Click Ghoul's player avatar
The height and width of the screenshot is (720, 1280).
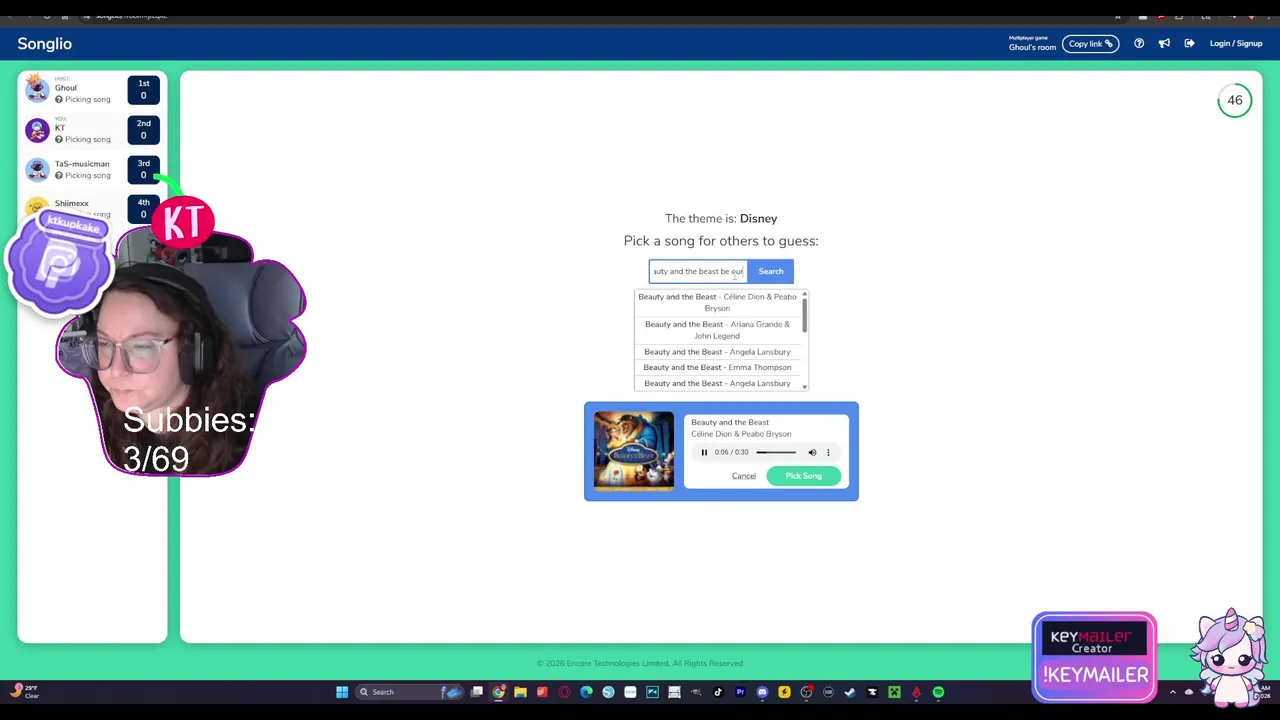pos(37,90)
